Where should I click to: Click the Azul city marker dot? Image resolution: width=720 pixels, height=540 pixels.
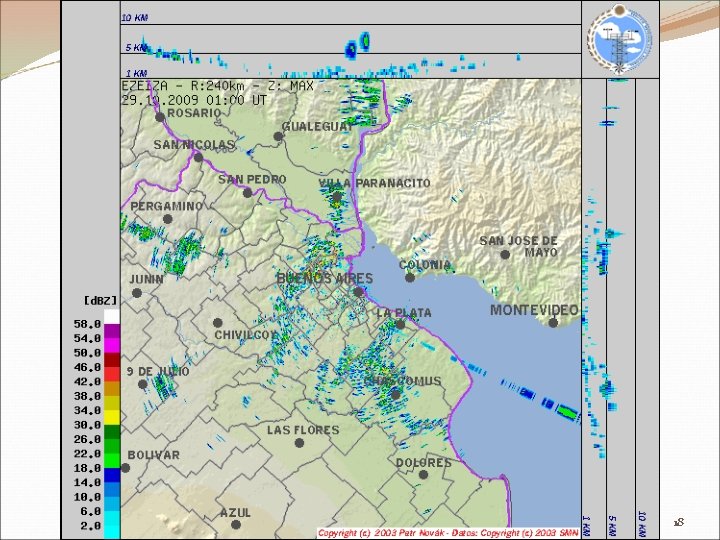[x=236, y=524]
